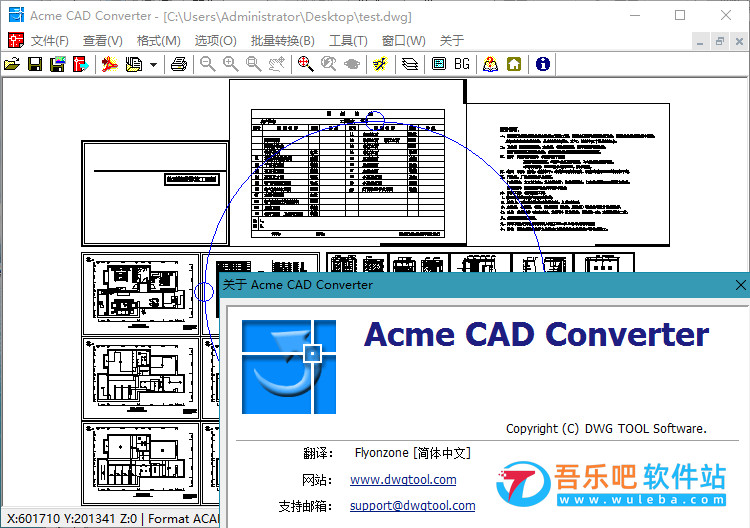Click the grayed 3D orbit icon
The image size is (750, 528).
pos(352,64)
